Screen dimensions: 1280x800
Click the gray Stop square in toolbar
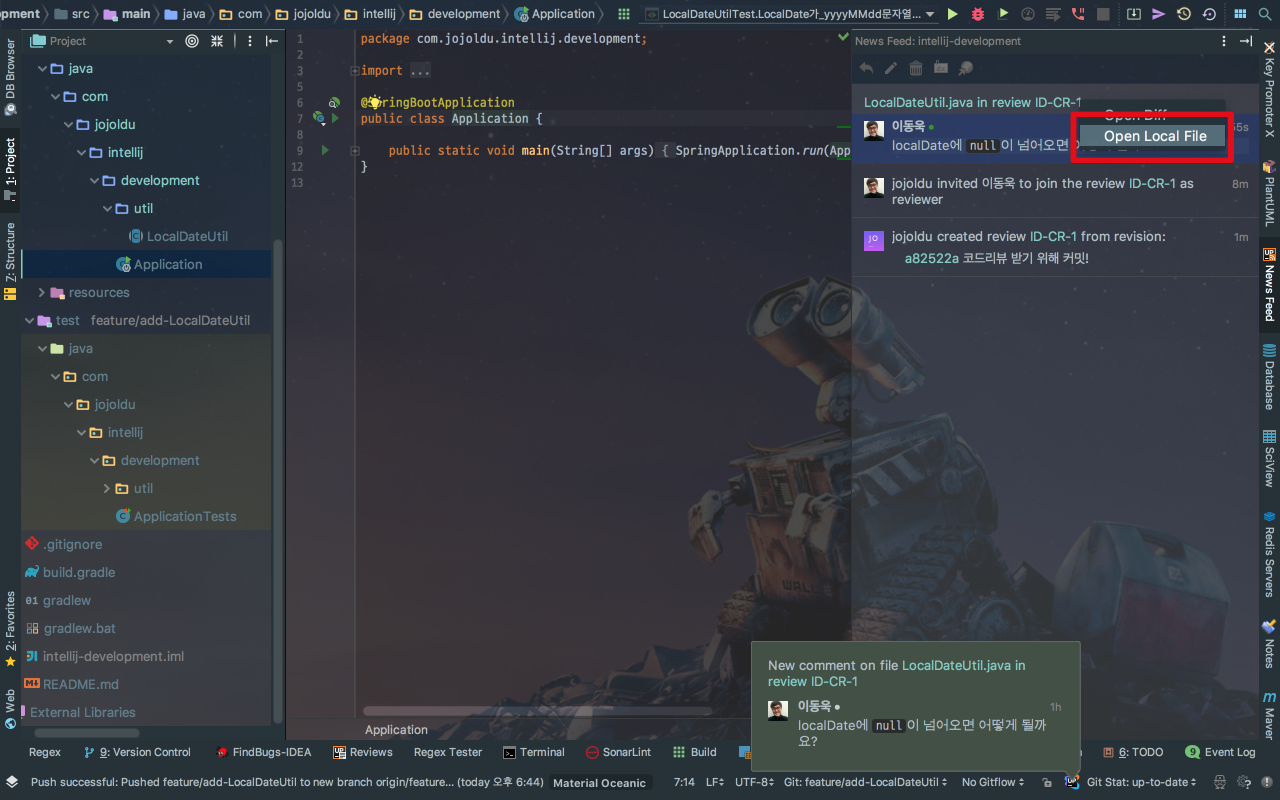point(1102,14)
